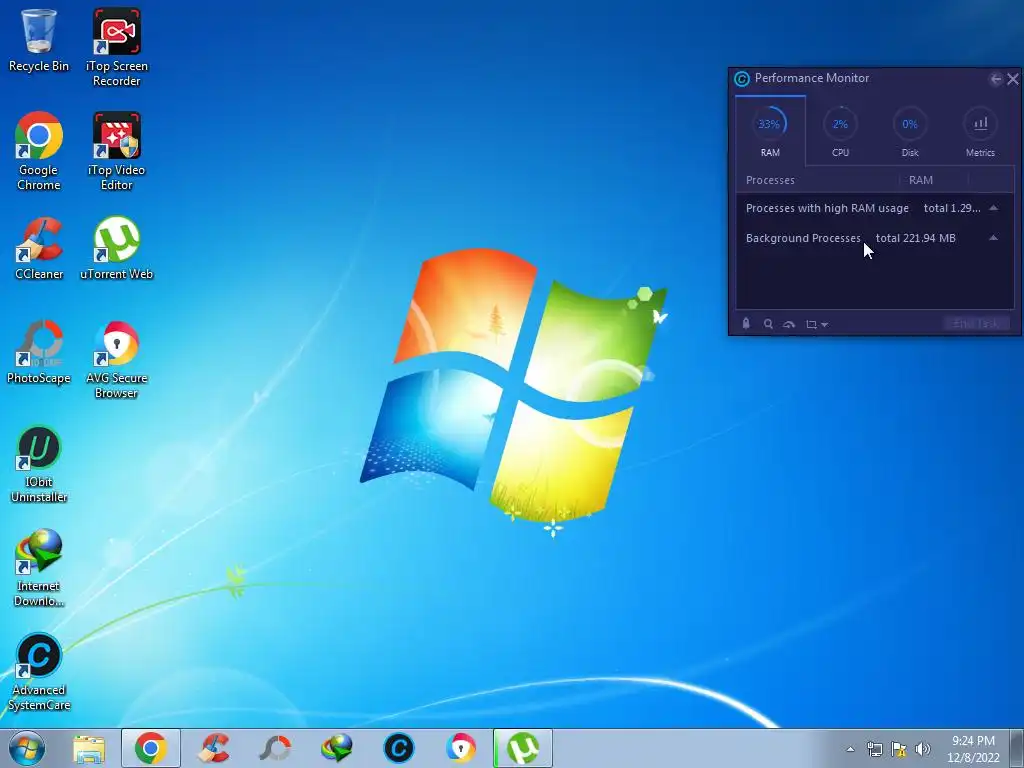Select AVG Secure Browser desktop shortcut

click(116, 359)
